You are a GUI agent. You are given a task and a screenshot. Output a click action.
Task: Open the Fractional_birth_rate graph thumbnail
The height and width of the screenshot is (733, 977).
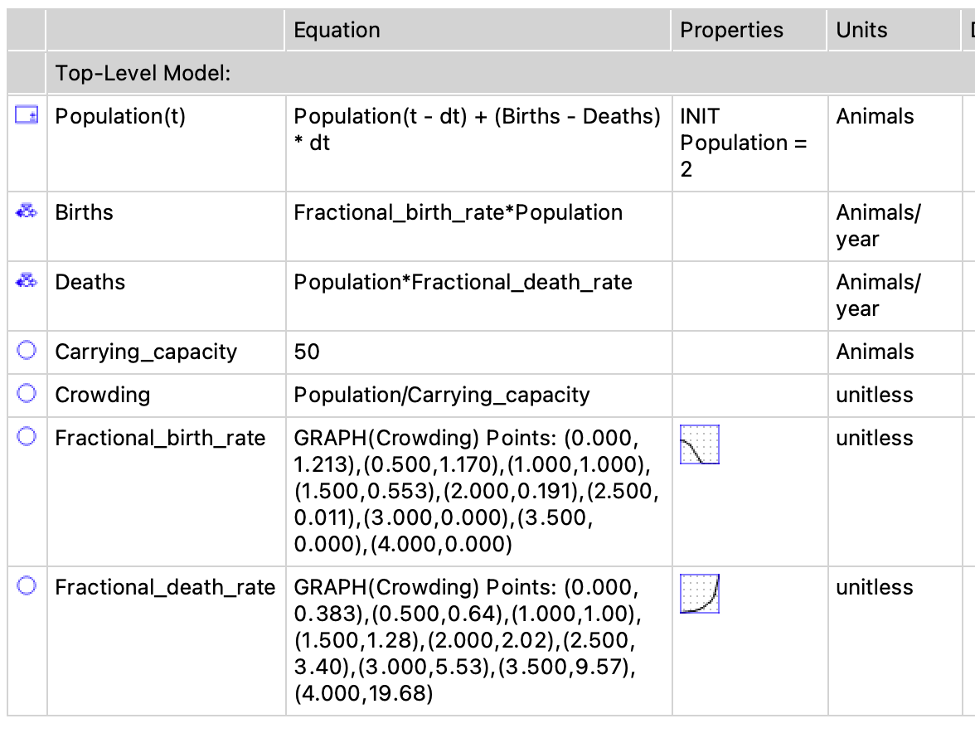click(x=700, y=444)
